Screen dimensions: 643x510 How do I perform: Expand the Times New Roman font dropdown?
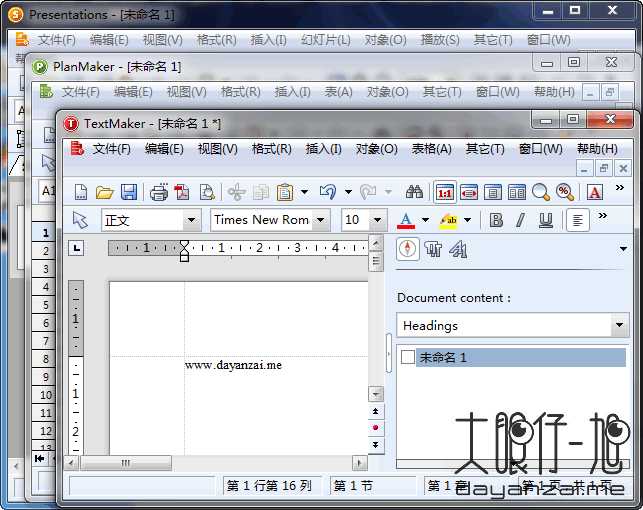[x=321, y=220]
